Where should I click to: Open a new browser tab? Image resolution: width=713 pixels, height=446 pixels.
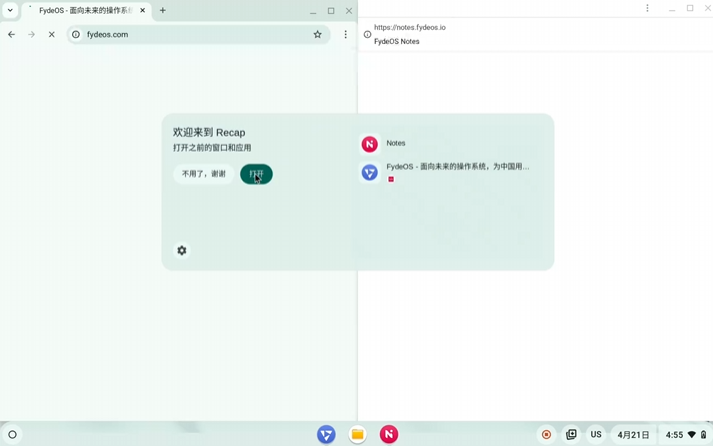[x=162, y=10]
